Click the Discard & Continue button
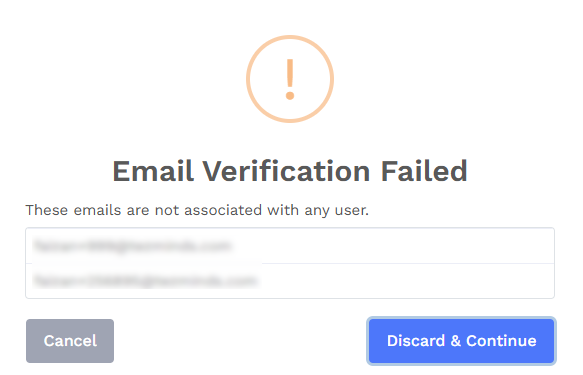Viewport: 583px width, 375px height. (x=461, y=341)
